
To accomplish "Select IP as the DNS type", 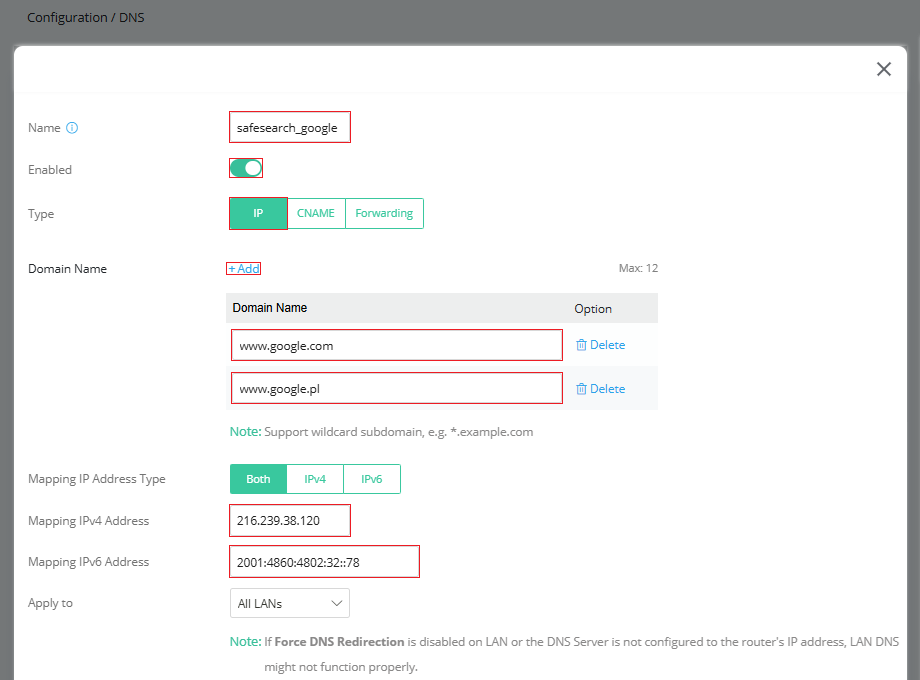I will pos(258,214).
